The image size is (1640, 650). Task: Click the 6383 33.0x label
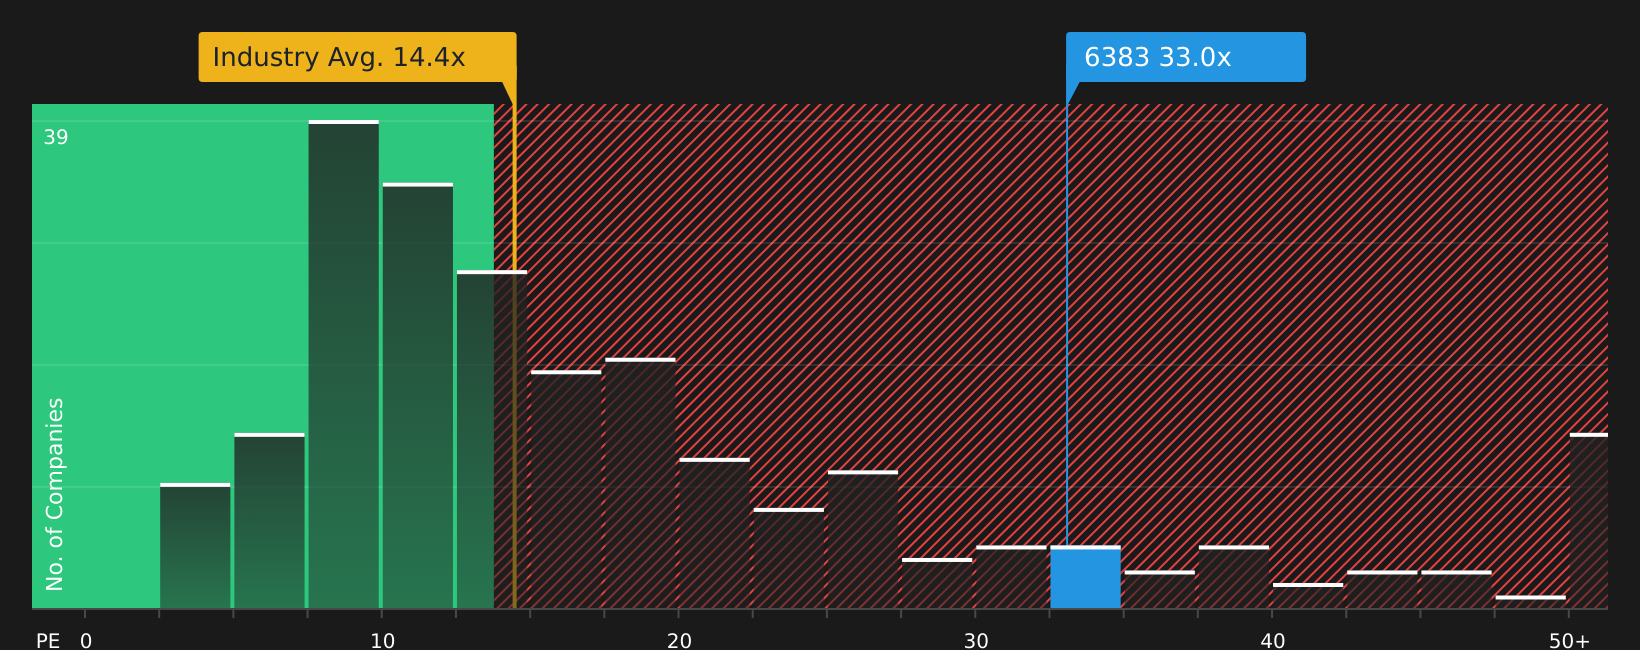pyautogui.click(x=1186, y=57)
